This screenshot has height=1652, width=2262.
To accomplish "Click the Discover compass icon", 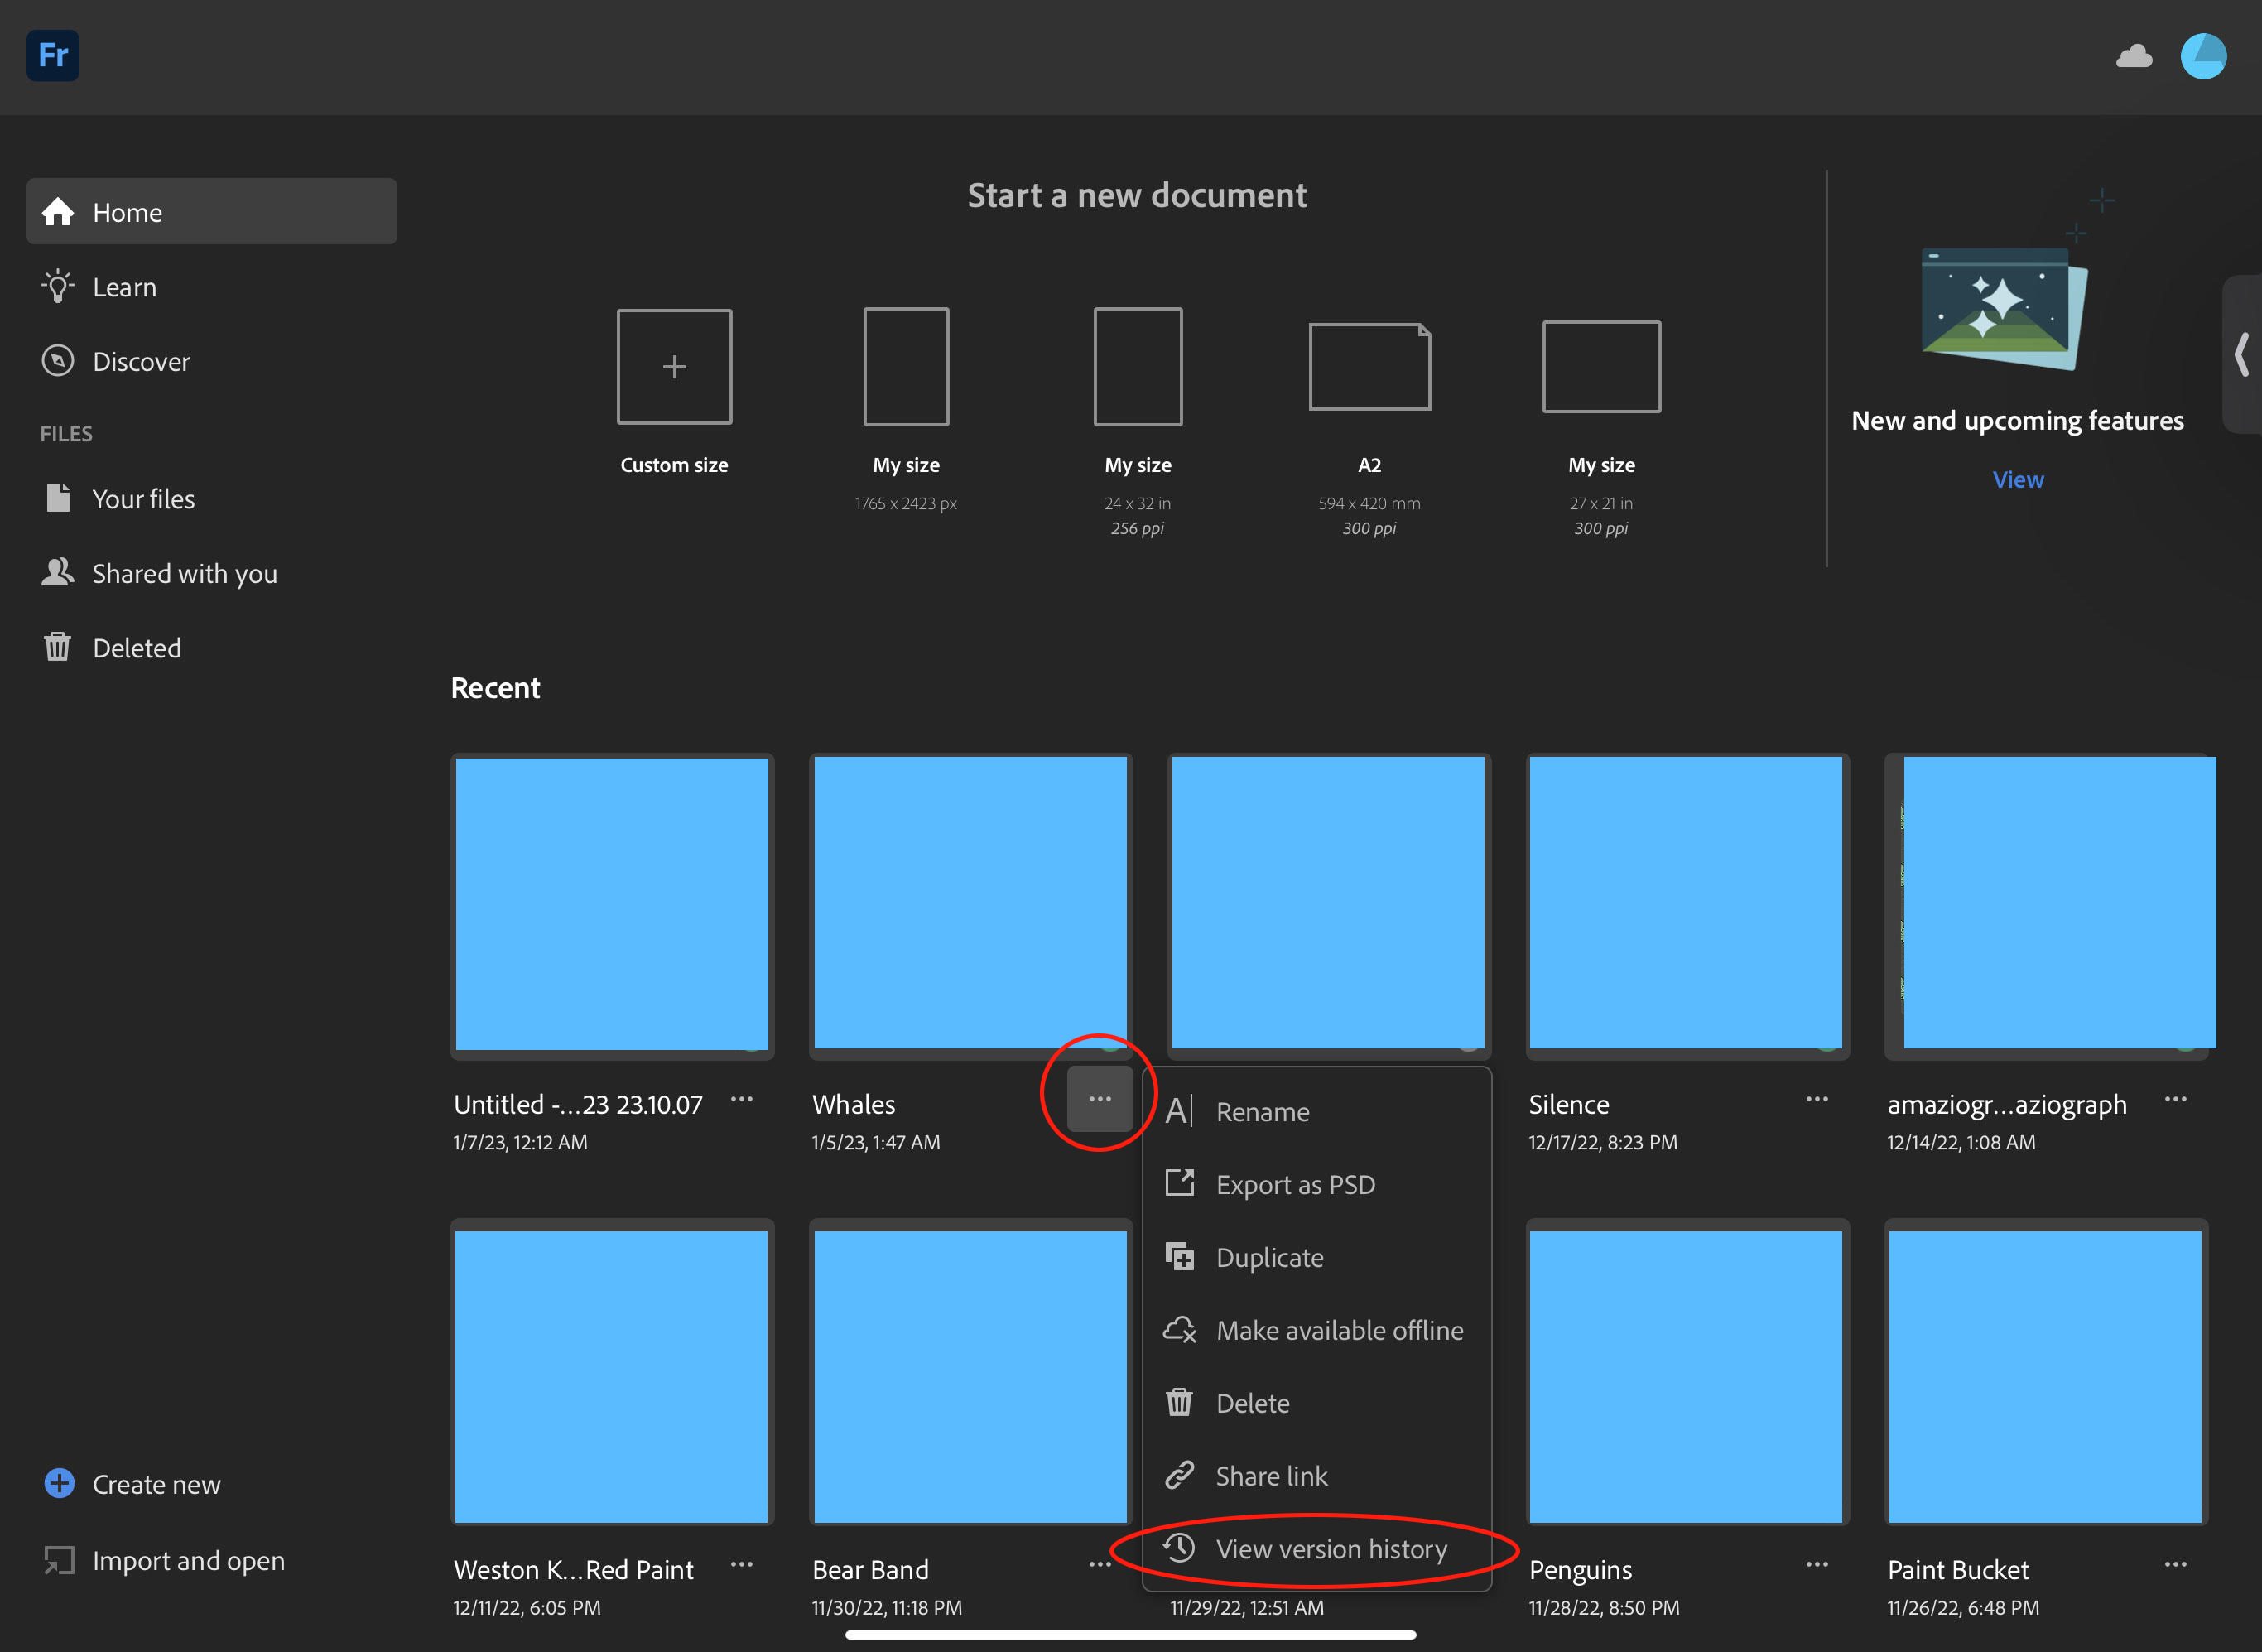I will (x=58, y=360).
